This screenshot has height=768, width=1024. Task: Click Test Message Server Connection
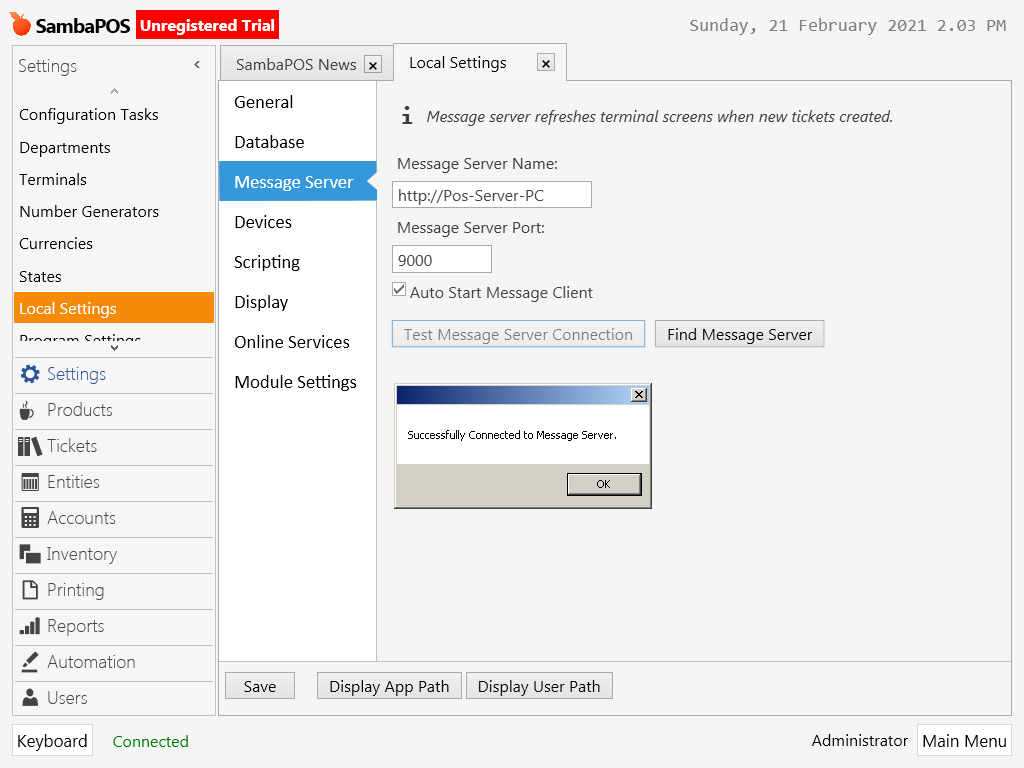click(x=518, y=334)
